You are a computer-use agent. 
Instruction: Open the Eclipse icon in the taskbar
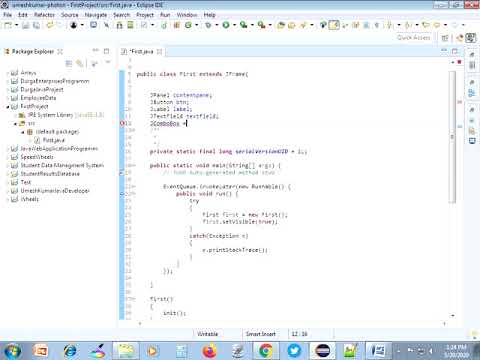click(x=322, y=351)
